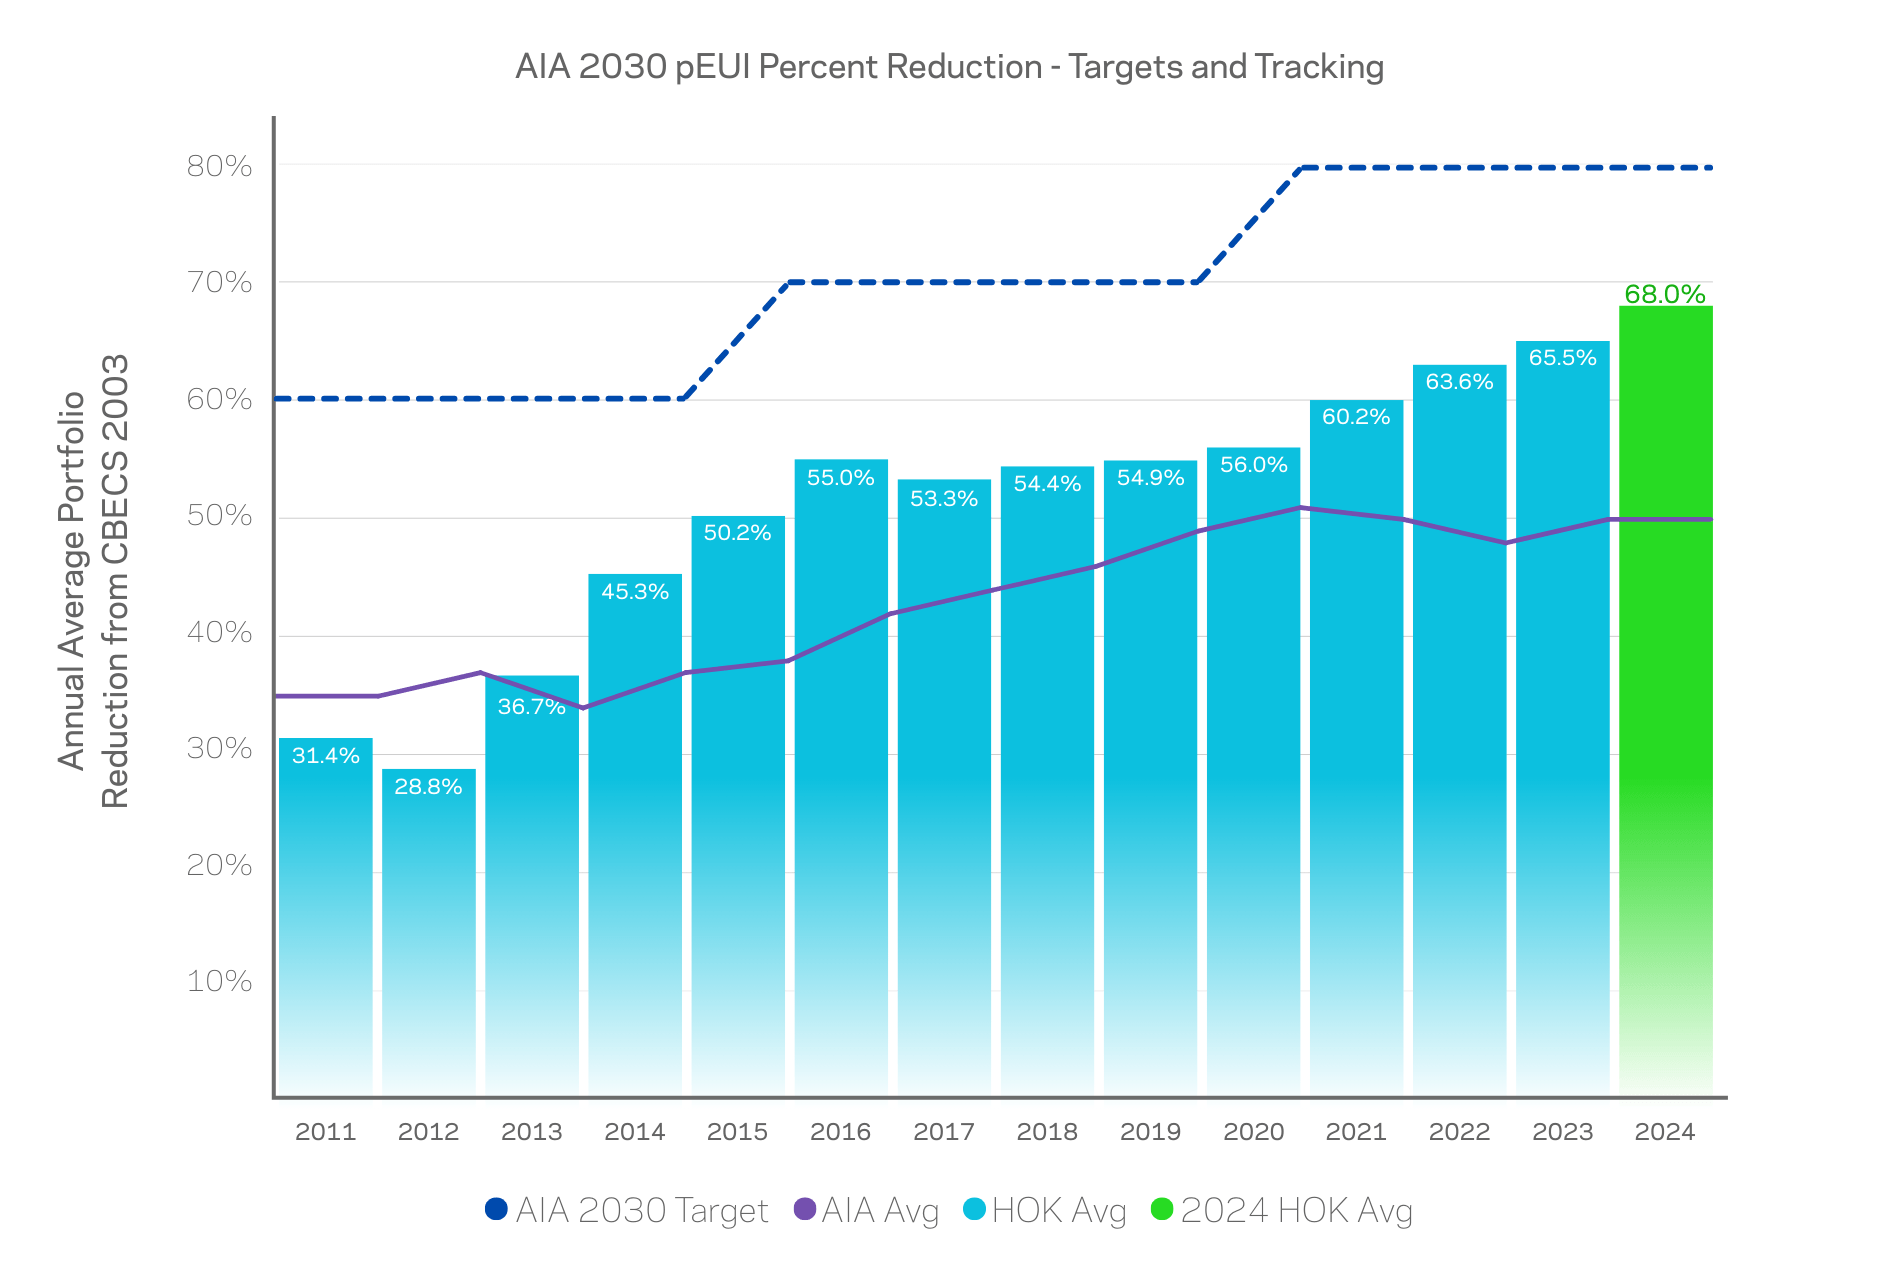Click the 2015 x-axis label

[x=738, y=1132]
